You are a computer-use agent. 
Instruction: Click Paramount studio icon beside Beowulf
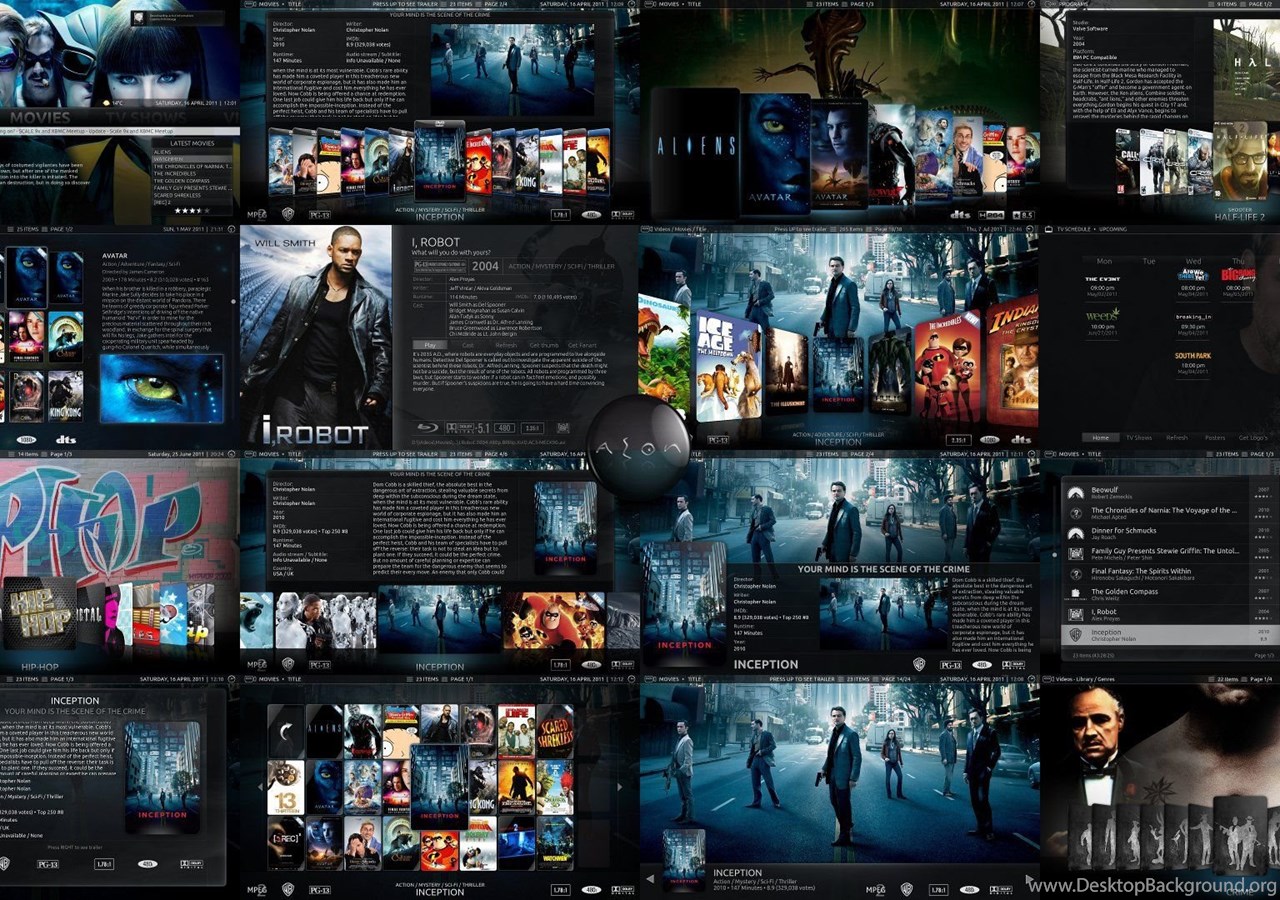tap(1075, 493)
